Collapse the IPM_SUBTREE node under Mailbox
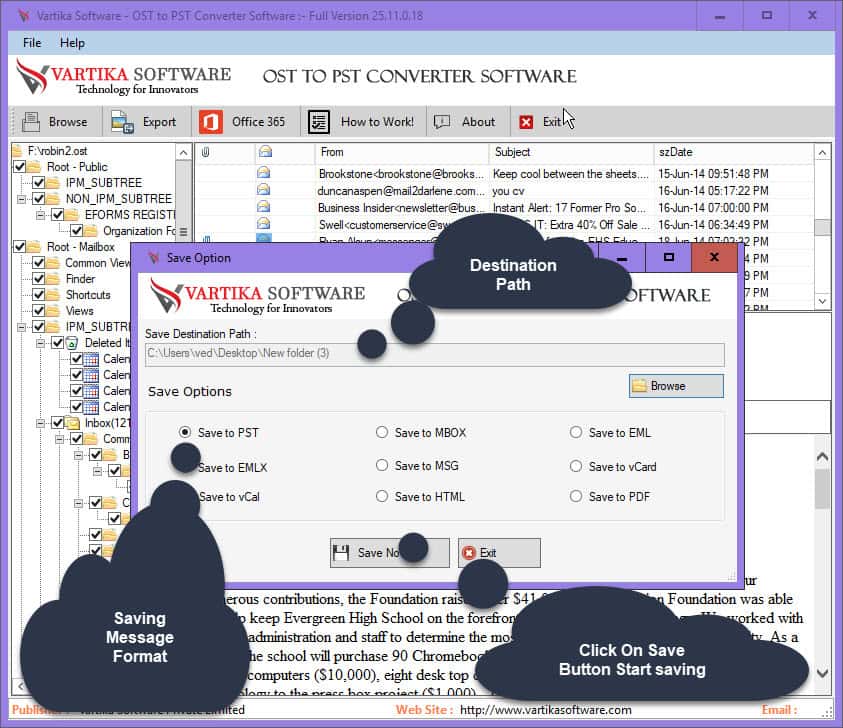 (x=22, y=327)
